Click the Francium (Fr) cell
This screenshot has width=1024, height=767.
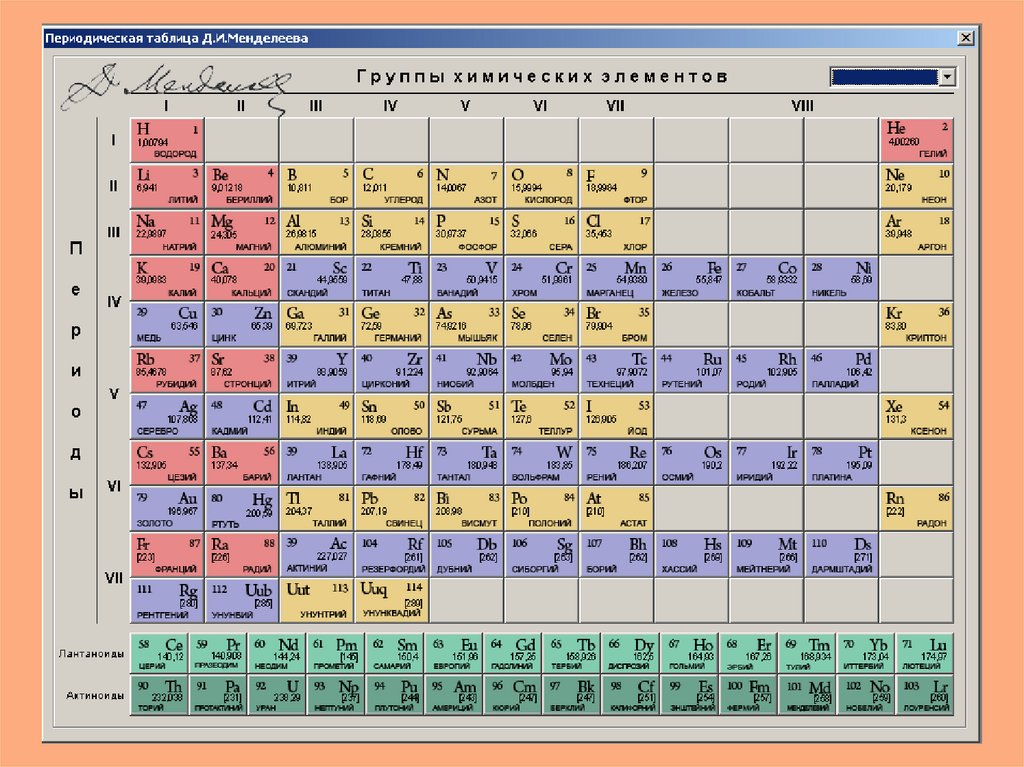(x=167, y=555)
